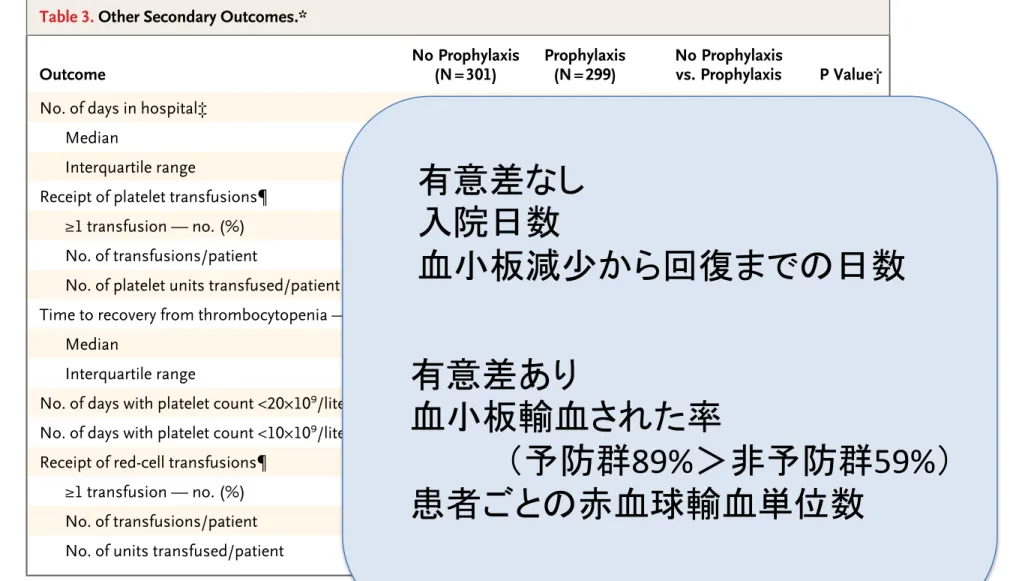Click 'No. of transfusions/patient' under red-cell transfusions
The width and height of the screenshot is (1013, 581).
161,522
